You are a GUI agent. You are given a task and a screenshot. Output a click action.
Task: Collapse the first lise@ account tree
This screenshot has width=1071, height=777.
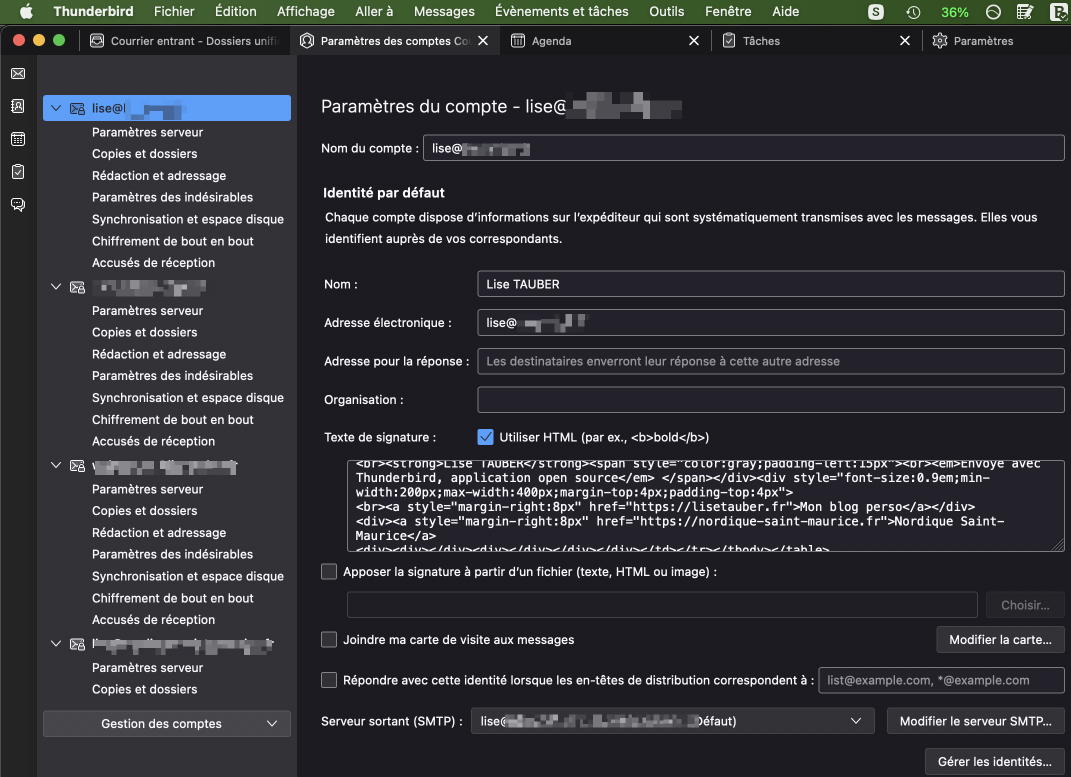[56, 108]
